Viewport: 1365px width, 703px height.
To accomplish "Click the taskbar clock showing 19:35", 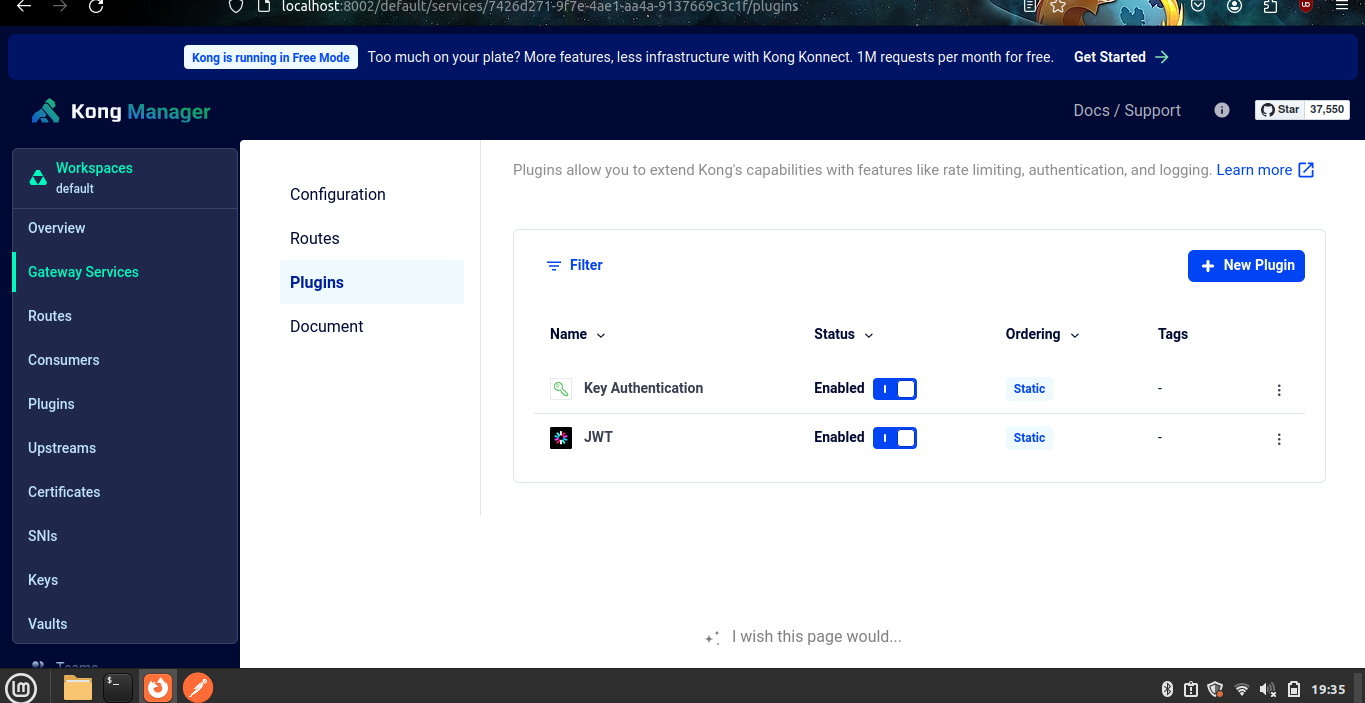I will tap(1328, 689).
